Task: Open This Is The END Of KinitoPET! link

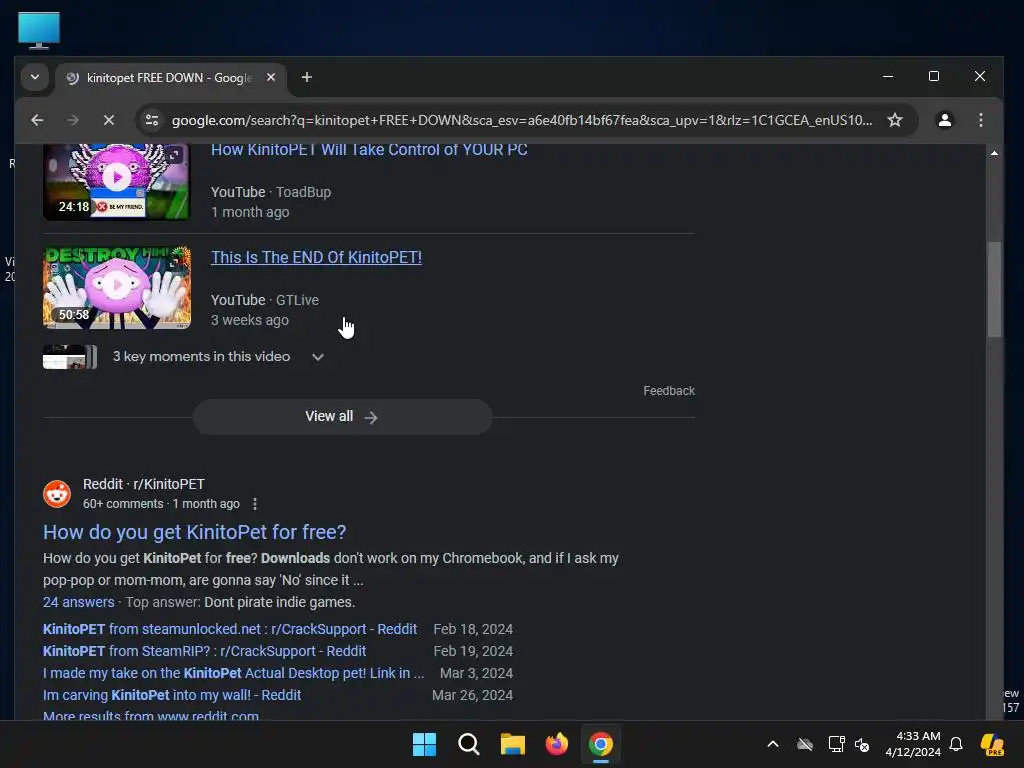Action: click(x=316, y=257)
